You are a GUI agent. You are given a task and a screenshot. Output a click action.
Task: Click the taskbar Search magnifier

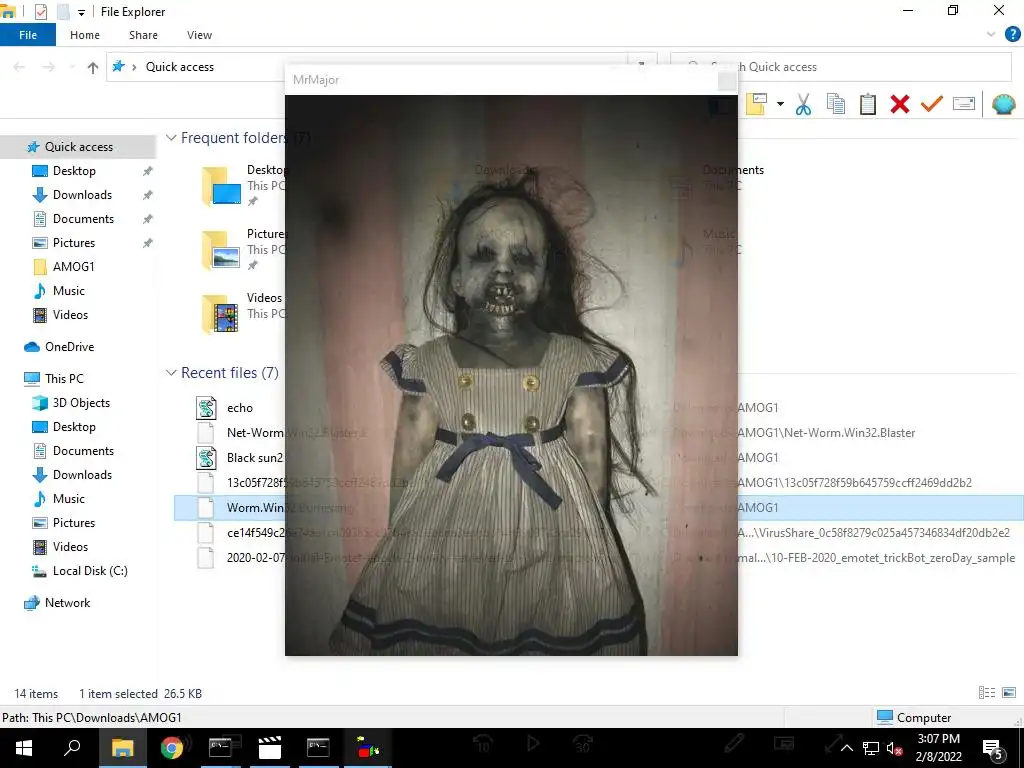click(72, 748)
